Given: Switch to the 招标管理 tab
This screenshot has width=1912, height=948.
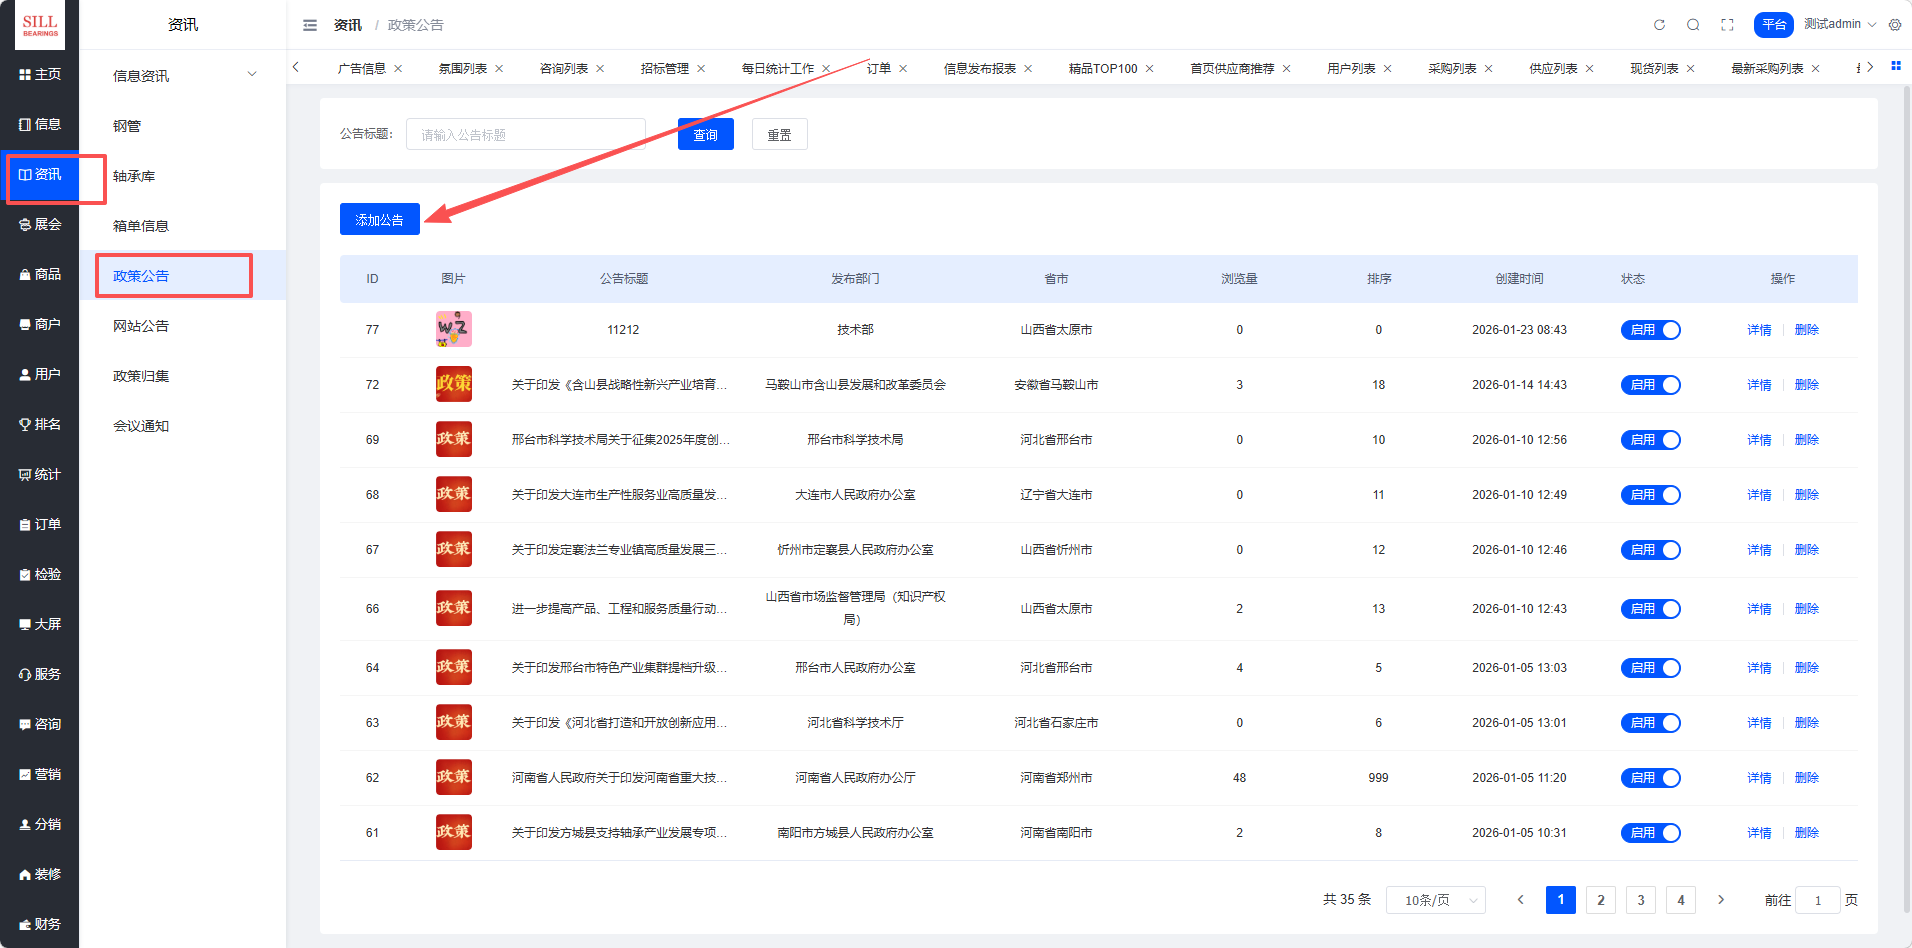Looking at the screenshot, I should [664, 69].
